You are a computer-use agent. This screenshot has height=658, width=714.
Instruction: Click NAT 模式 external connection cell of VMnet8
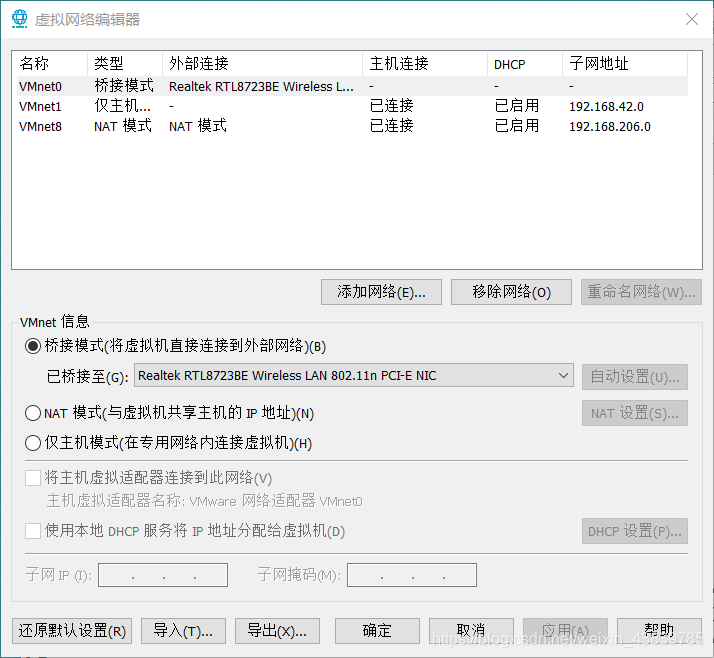tap(198, 126)
